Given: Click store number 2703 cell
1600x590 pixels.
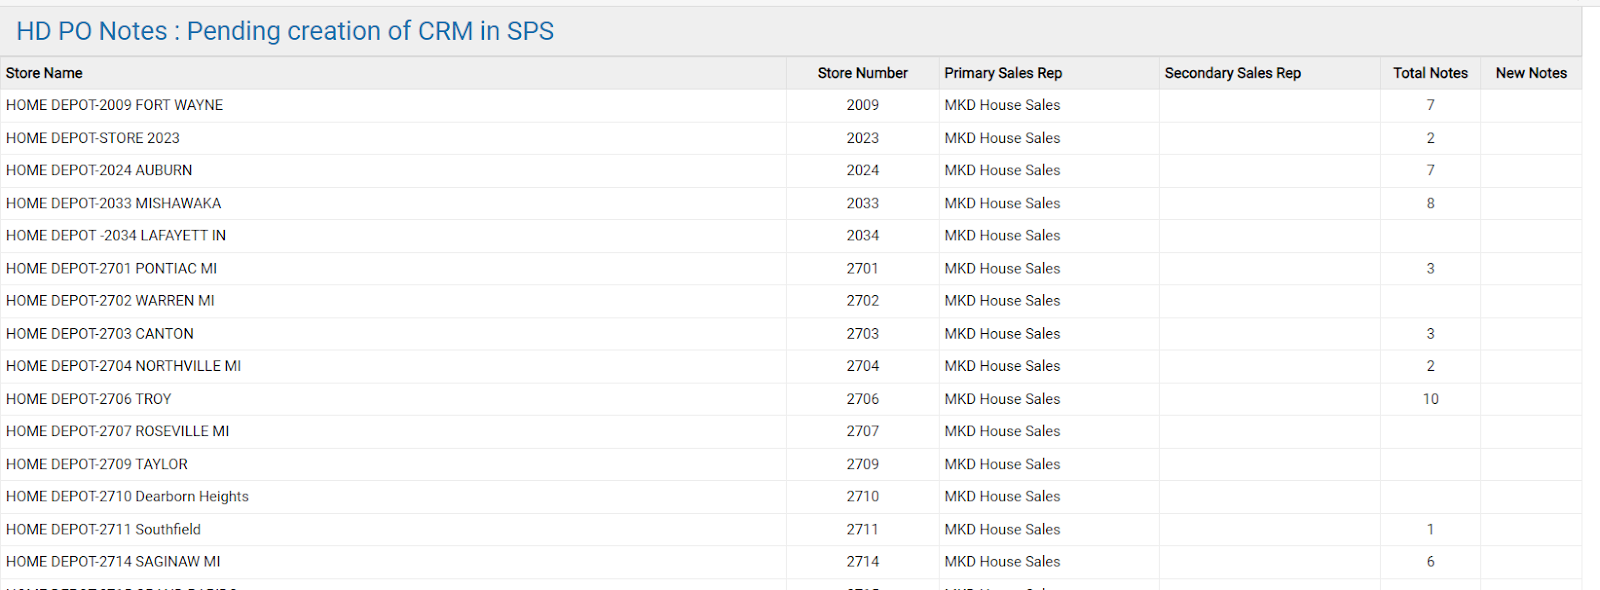Looking at the screenshot, I should click(862, 333).
